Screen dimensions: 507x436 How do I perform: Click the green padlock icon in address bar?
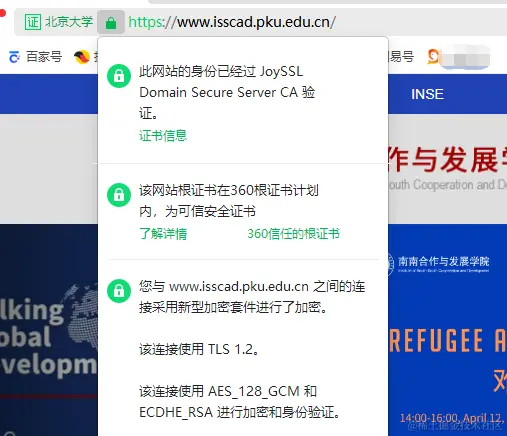coord(111,22)
